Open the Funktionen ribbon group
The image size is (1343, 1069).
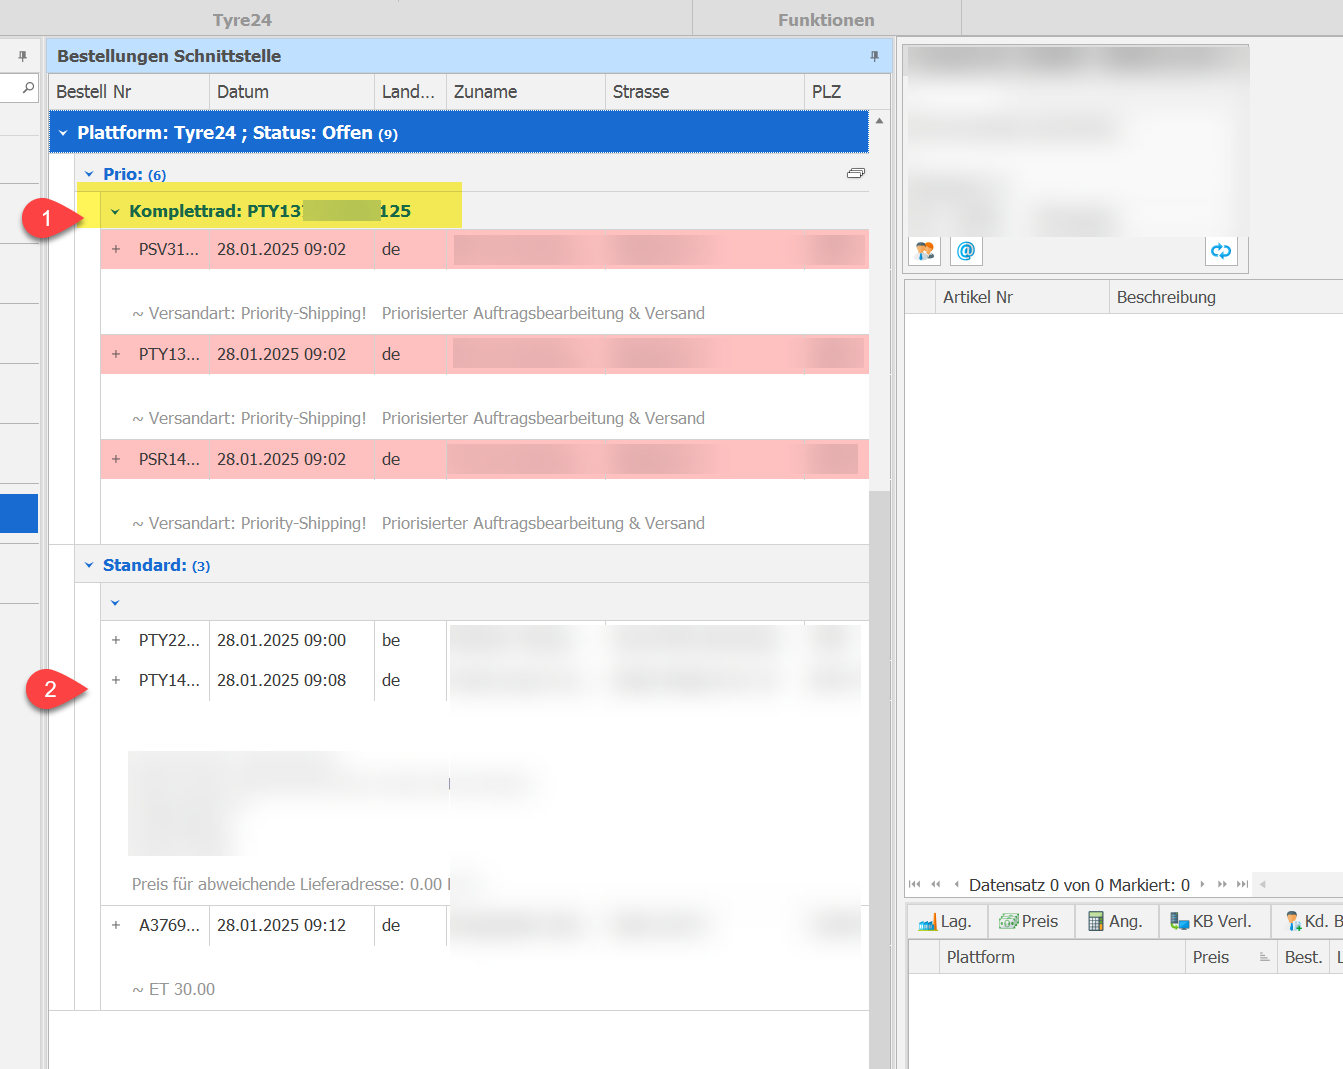[x=826, y=19]
